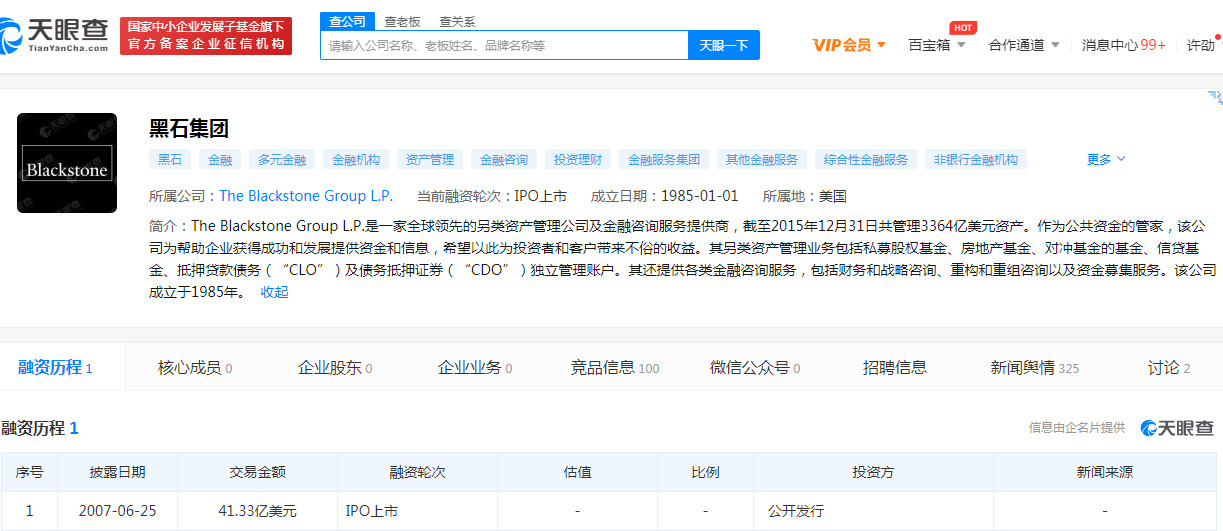Switch to the 企业股东 tab
Viewport: 1223px width, 531px height.
coord(335,368)
